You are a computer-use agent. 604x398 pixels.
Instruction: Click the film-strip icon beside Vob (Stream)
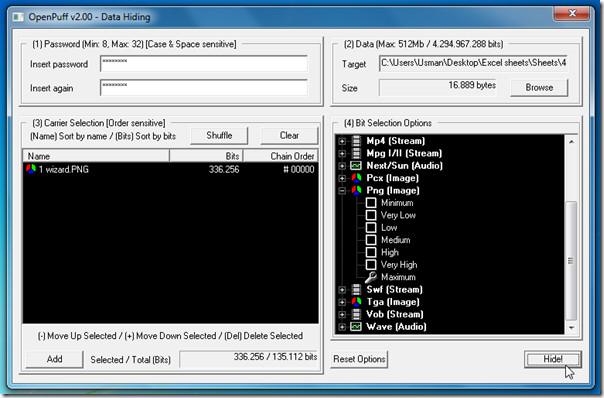(356, 314)
